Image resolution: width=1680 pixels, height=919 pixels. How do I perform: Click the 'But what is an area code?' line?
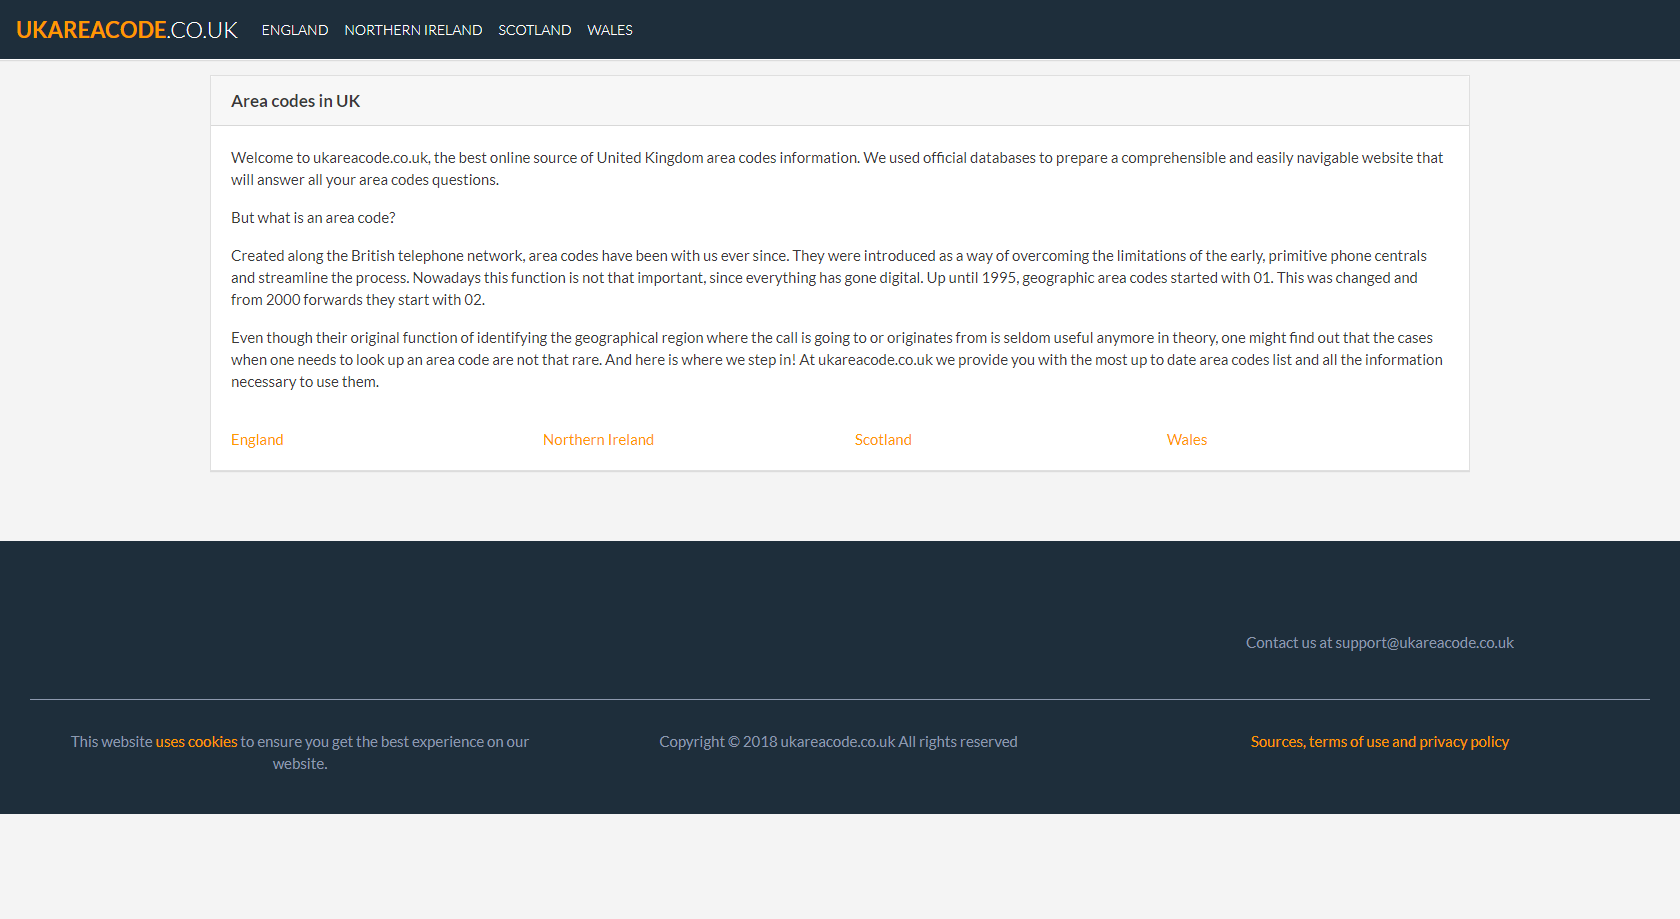pyautogui.click(x=313, y=218)
